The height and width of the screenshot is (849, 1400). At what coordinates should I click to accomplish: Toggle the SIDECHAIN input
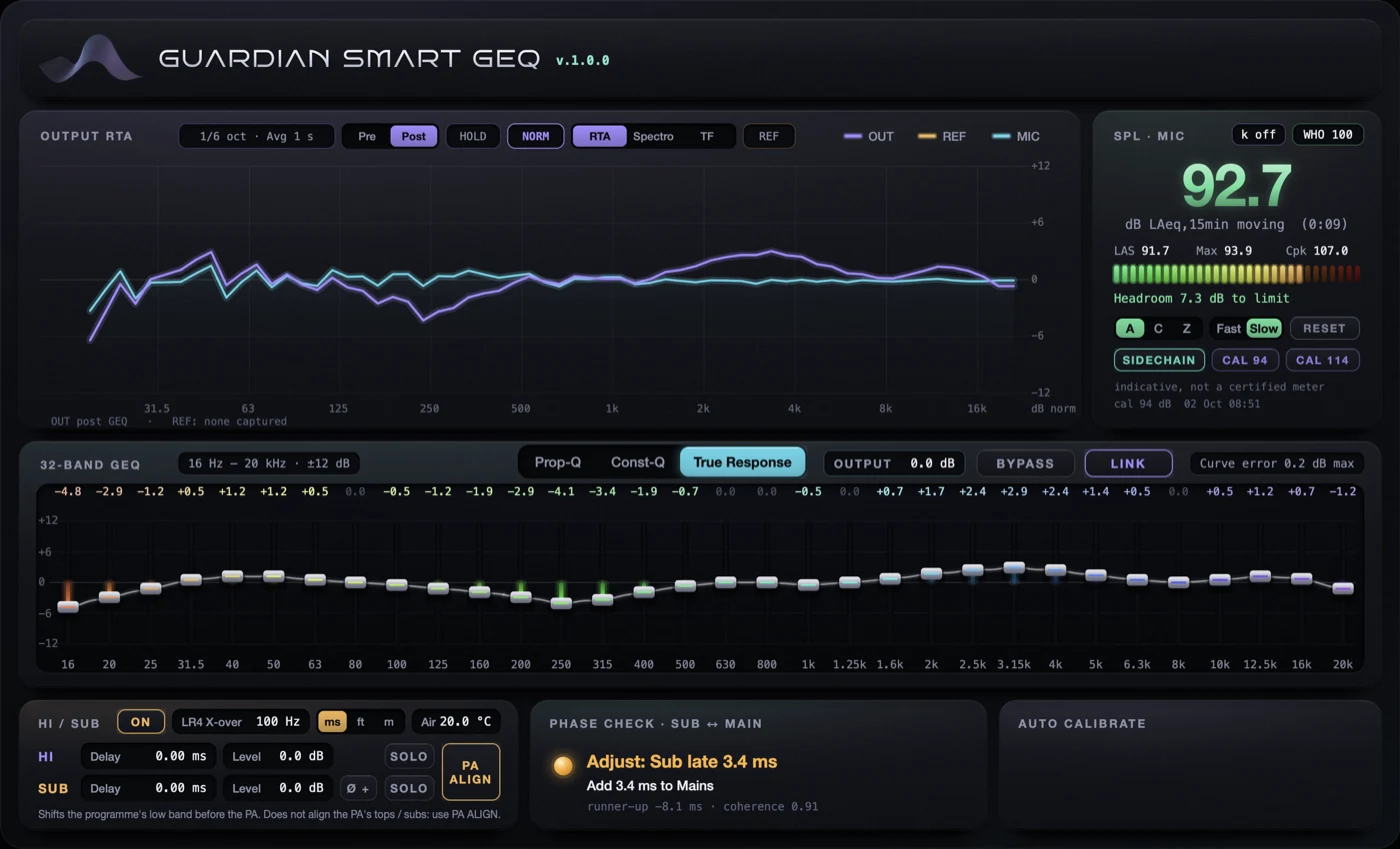1159,360
